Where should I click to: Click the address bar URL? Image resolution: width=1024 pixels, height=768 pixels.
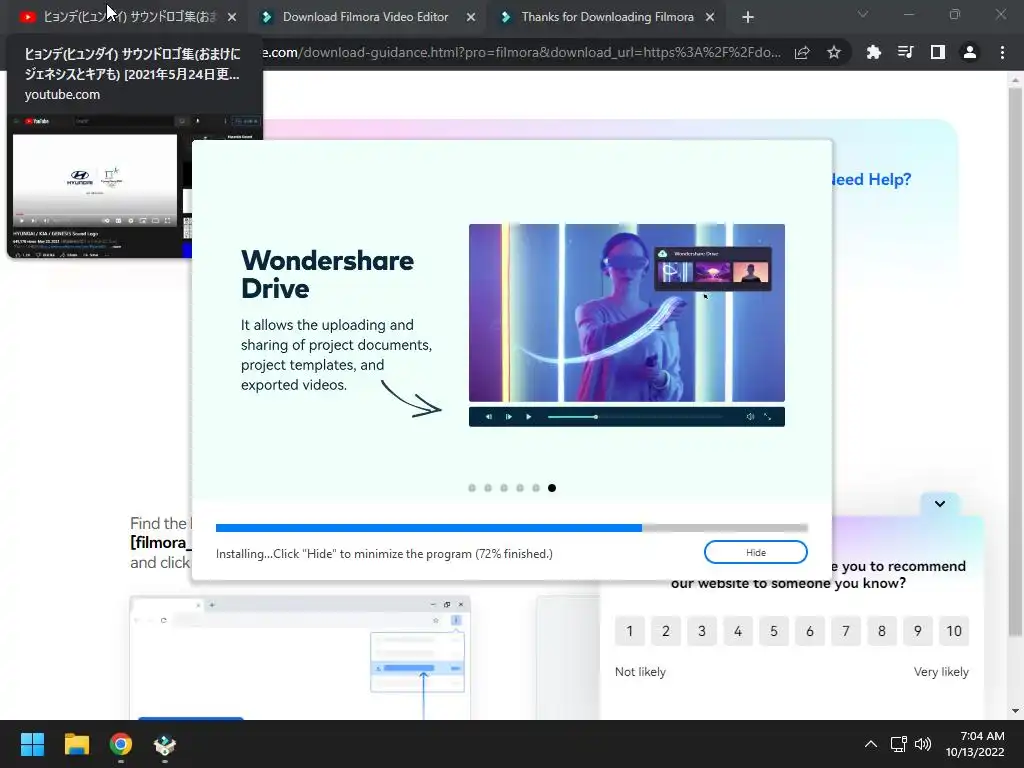pos(521,53)
